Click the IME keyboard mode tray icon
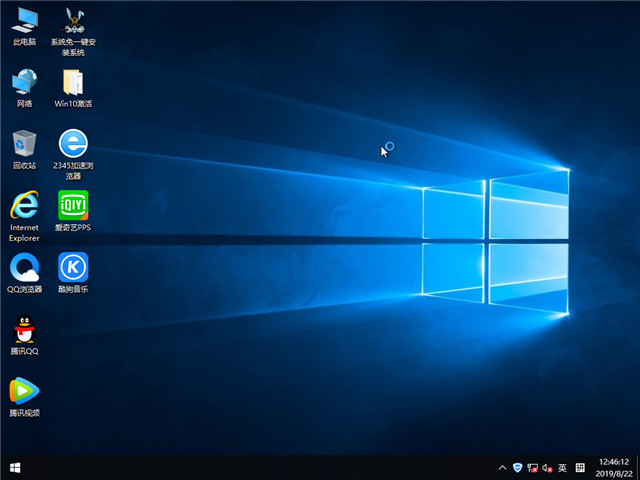The height and width of the screenshot is (480, 640). [579, 467]
